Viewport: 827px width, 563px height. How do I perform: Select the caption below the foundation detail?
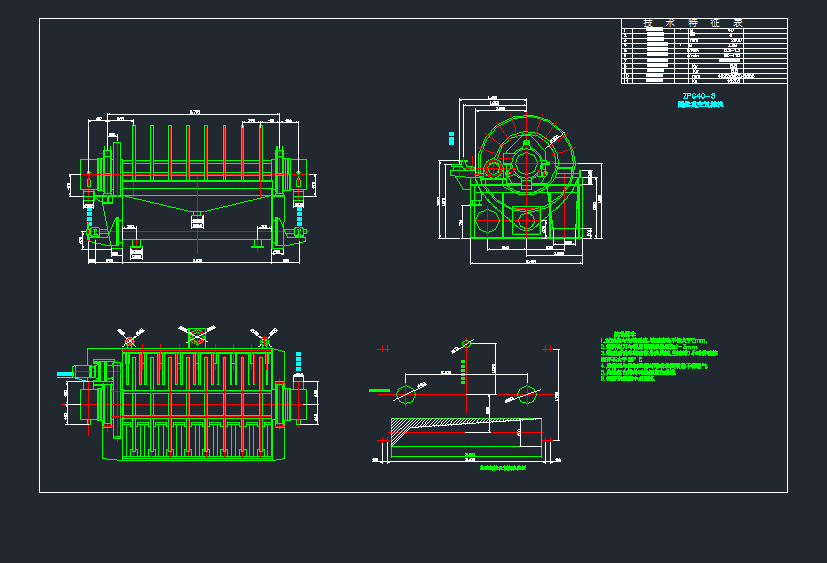tap(502, 468)
